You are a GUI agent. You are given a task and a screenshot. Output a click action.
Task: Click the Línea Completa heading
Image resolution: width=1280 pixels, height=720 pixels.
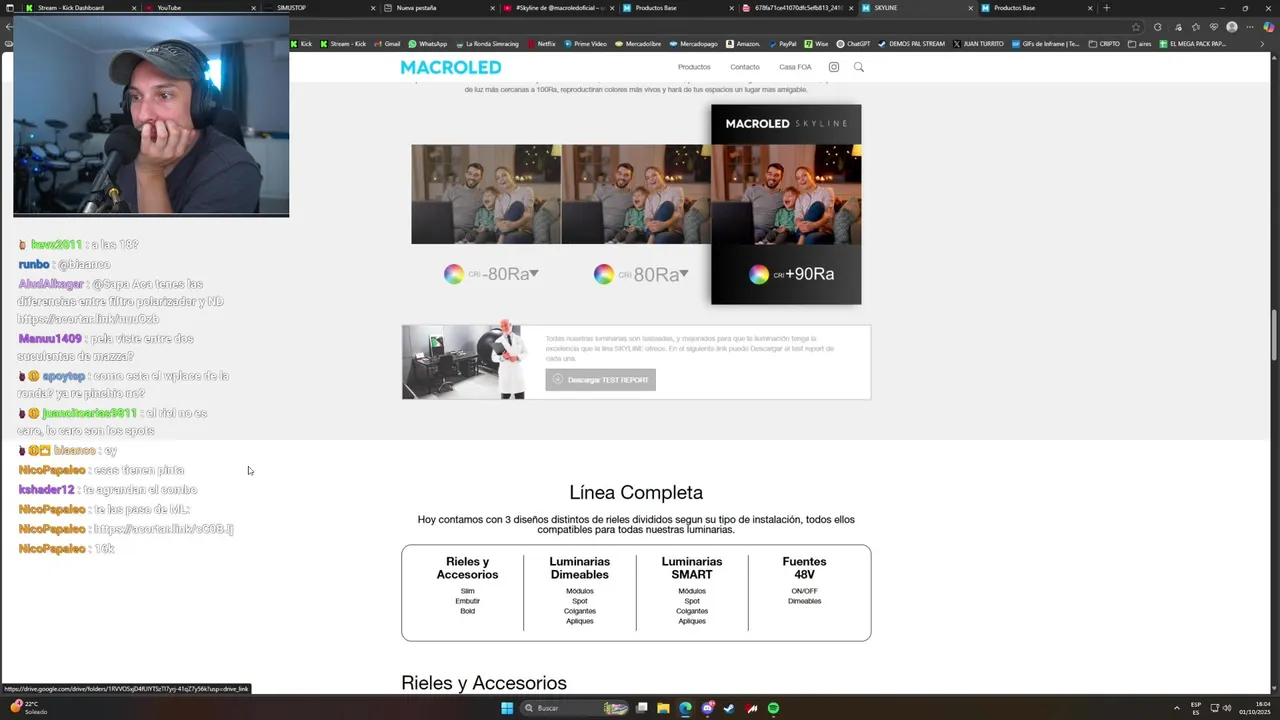pyautogui.click(x=636, y=493)
